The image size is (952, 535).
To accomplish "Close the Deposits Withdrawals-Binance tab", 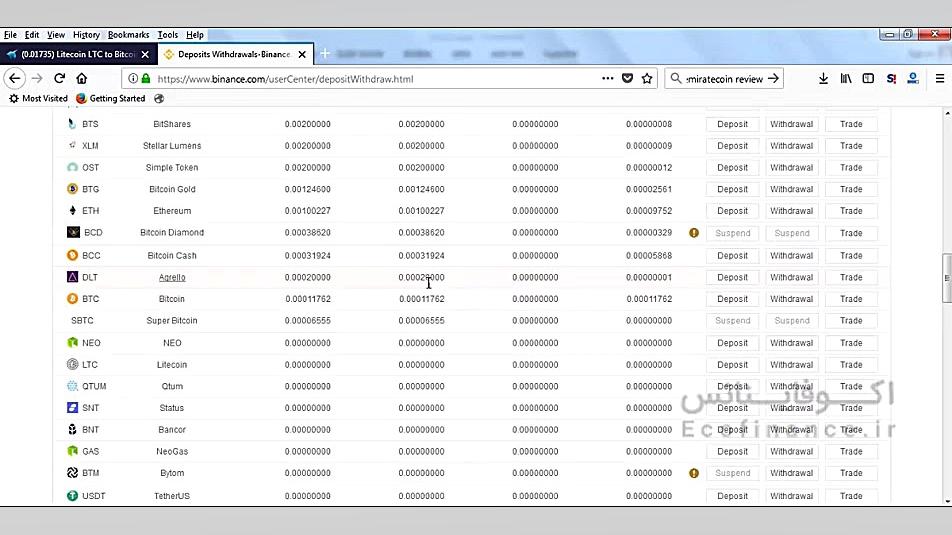I will pos(302,54).
